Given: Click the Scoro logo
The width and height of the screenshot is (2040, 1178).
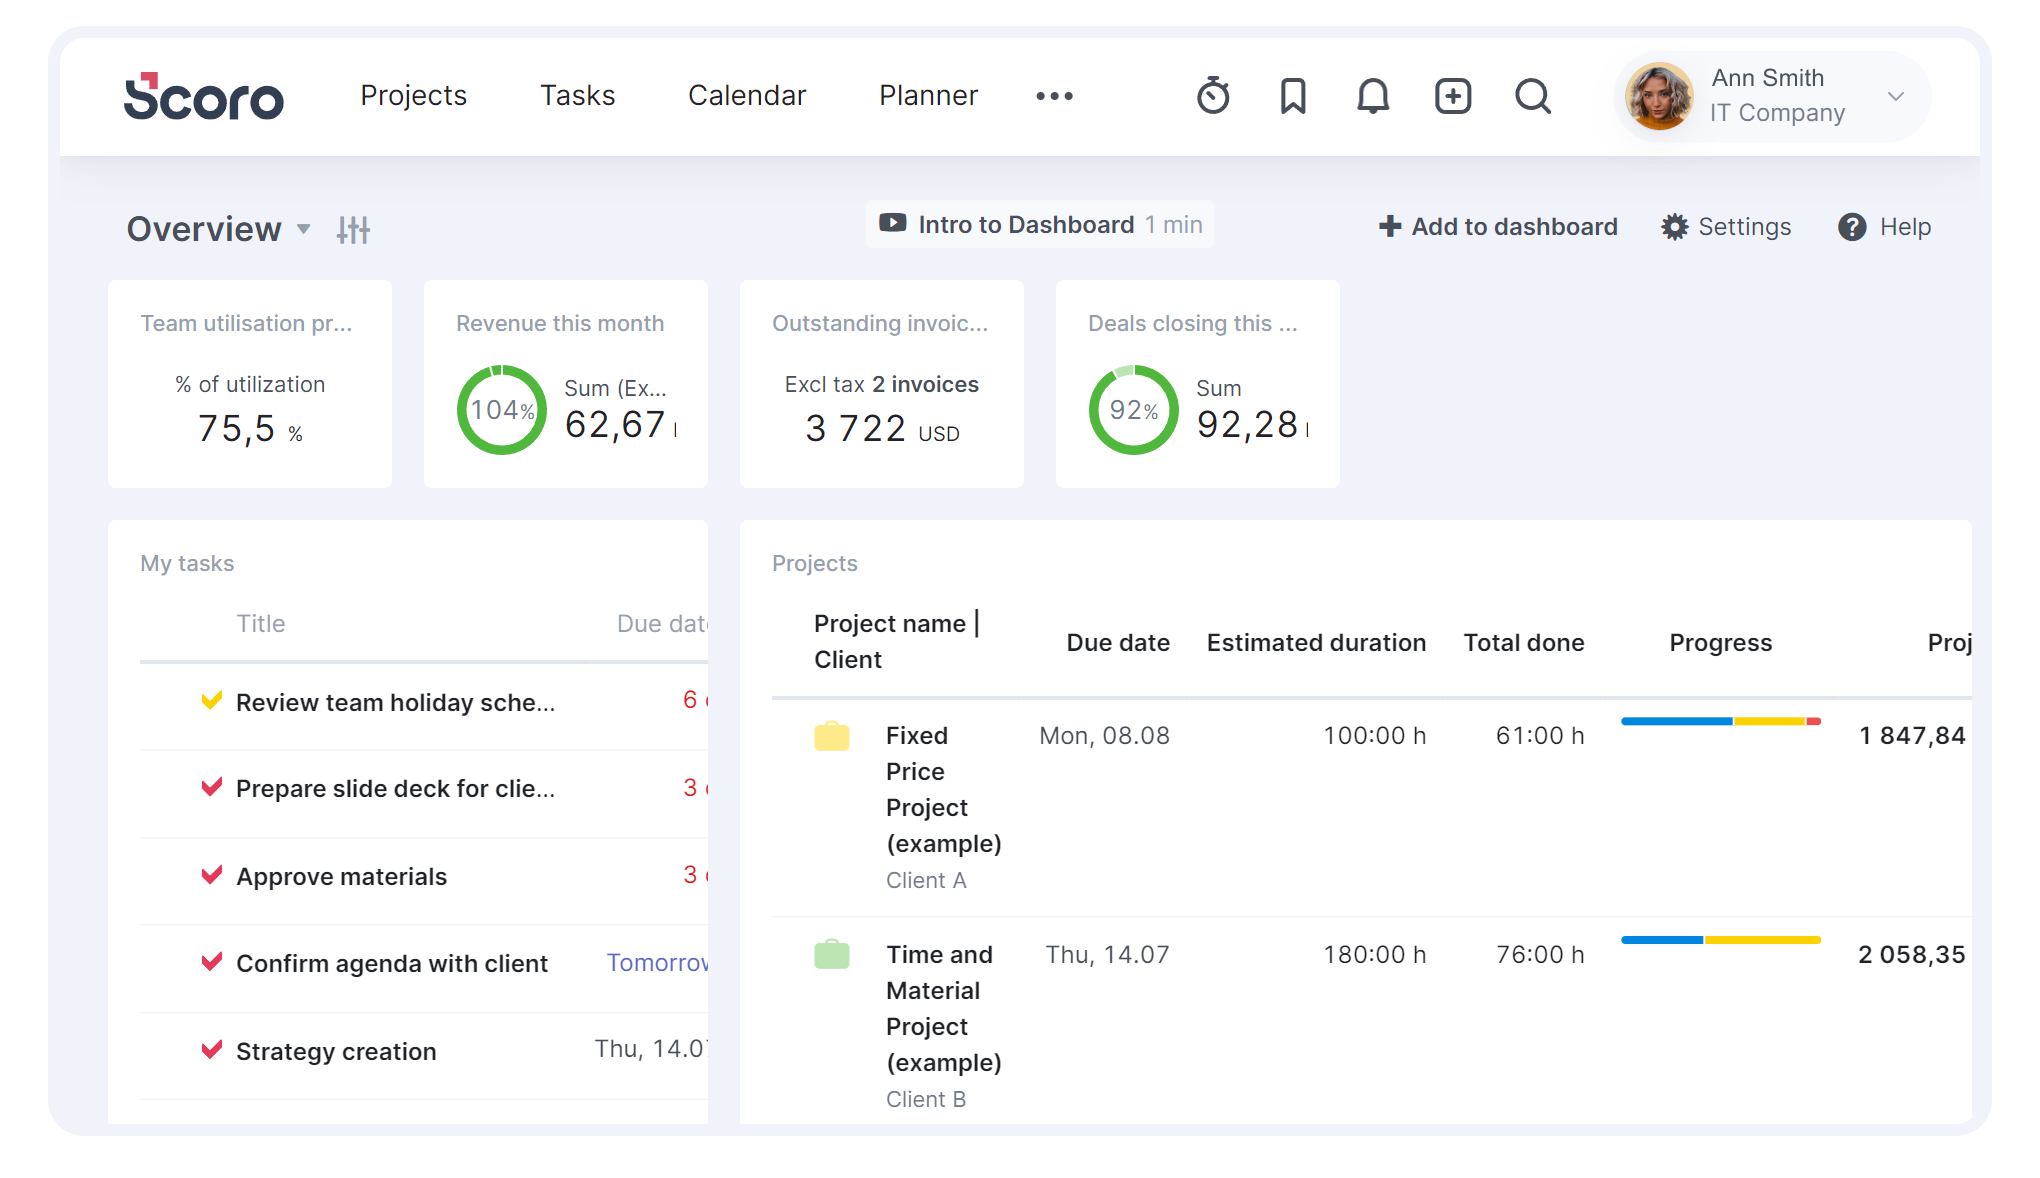Looking at the screenshot, I should pyautogui.click(x=204, y=97).
